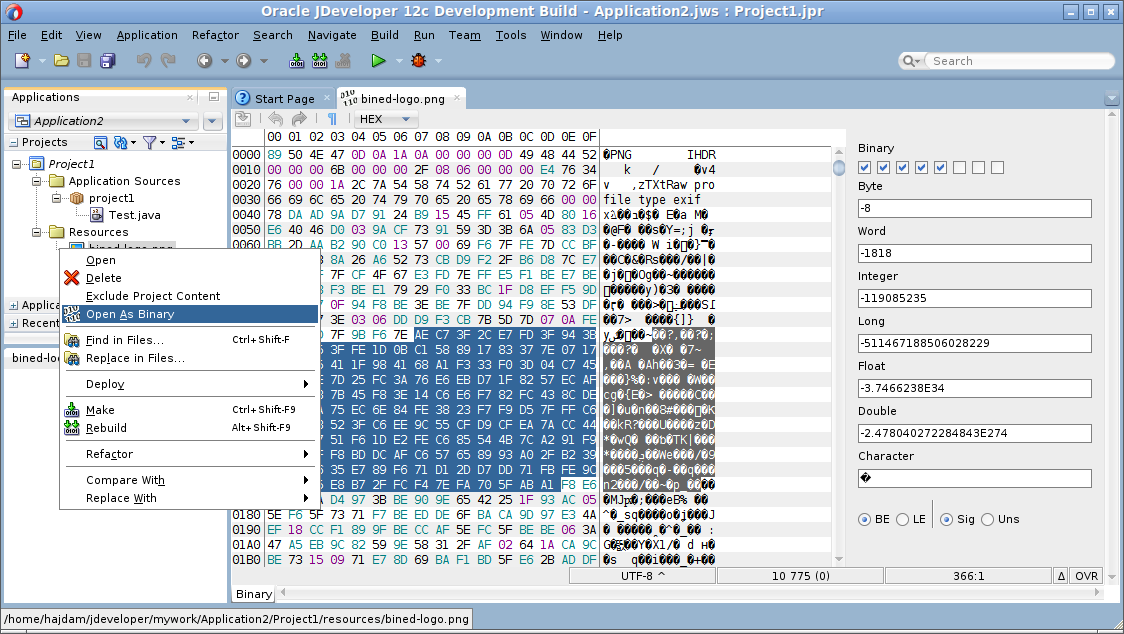
Task: Select the Sig signed radio button
Action: click(946, 519)
